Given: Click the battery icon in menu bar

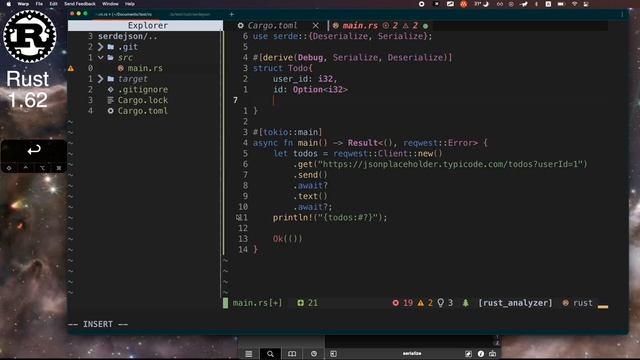Looking at the screenshot, I should coord(561,4).
